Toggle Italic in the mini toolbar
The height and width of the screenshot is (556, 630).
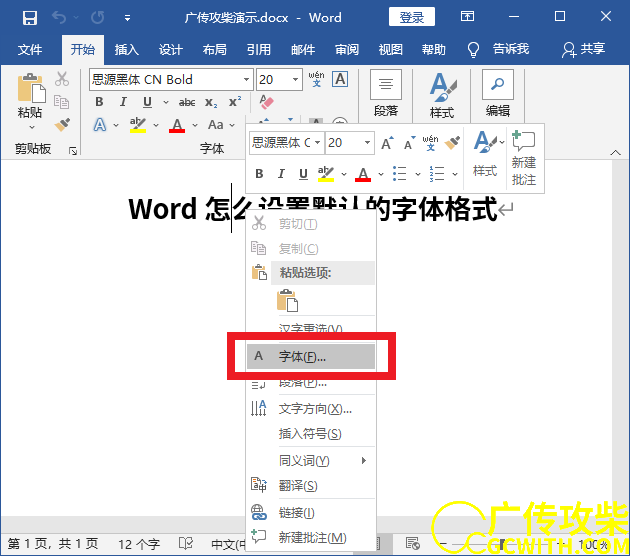281,174
